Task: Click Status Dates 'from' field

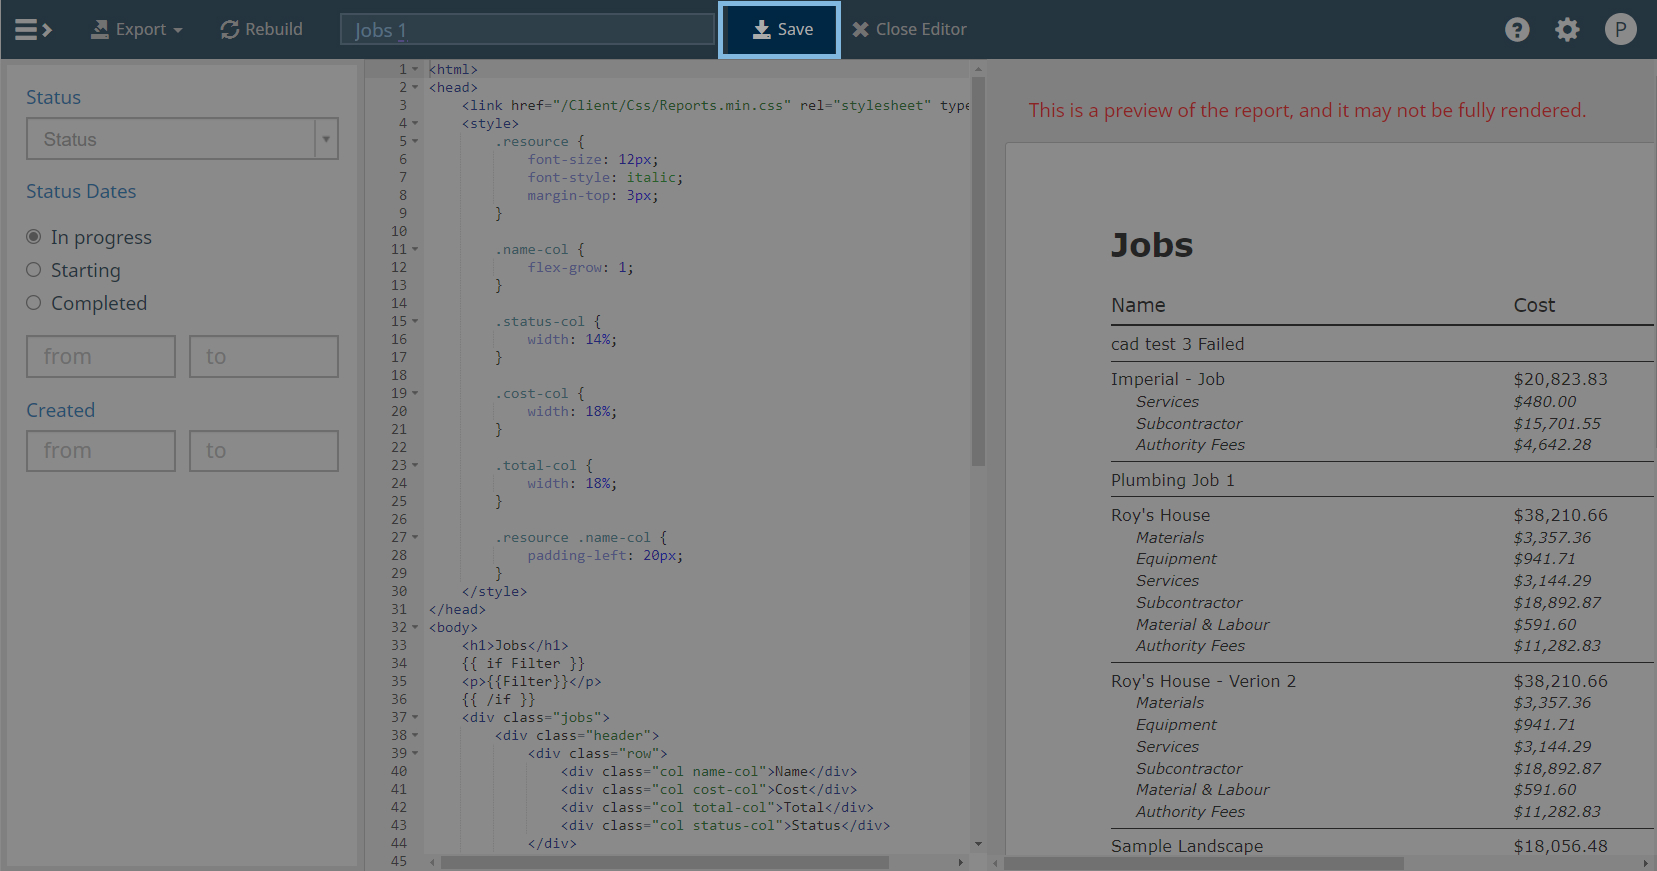Action: point(101,356)
